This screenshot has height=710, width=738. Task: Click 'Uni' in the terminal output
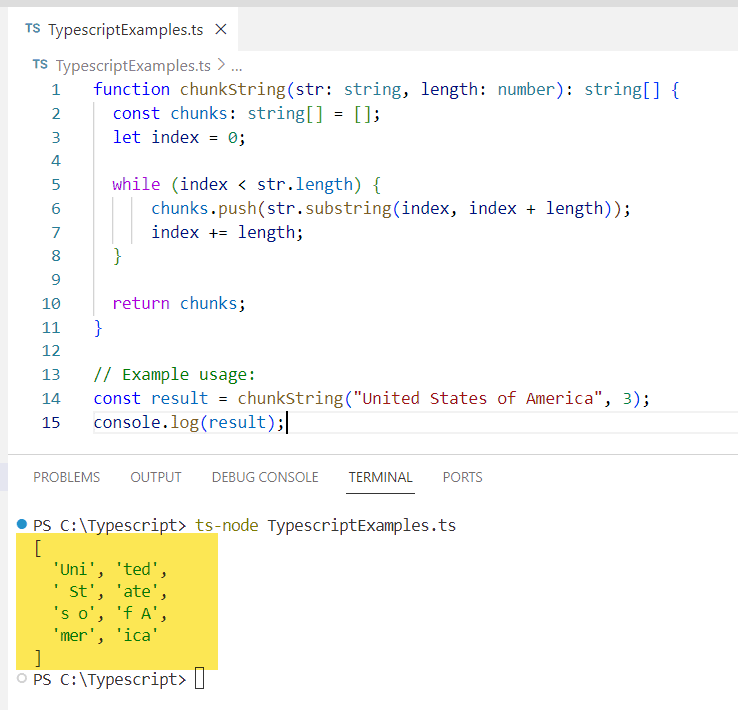(x=74, y=569)
